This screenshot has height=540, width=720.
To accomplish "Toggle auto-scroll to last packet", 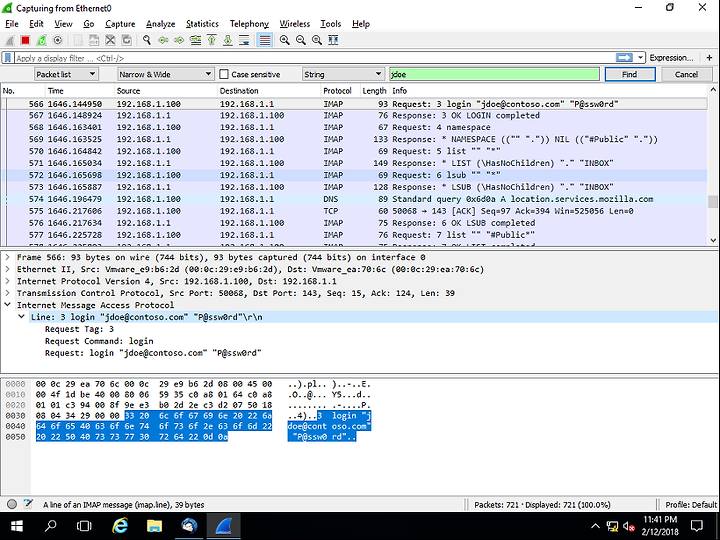I will 244,40.
